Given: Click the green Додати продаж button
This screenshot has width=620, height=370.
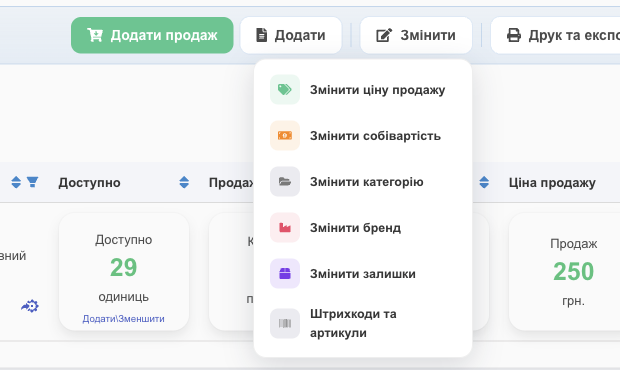Looking at the screenshot, I should pyautogui.click(x=152, y=35).
